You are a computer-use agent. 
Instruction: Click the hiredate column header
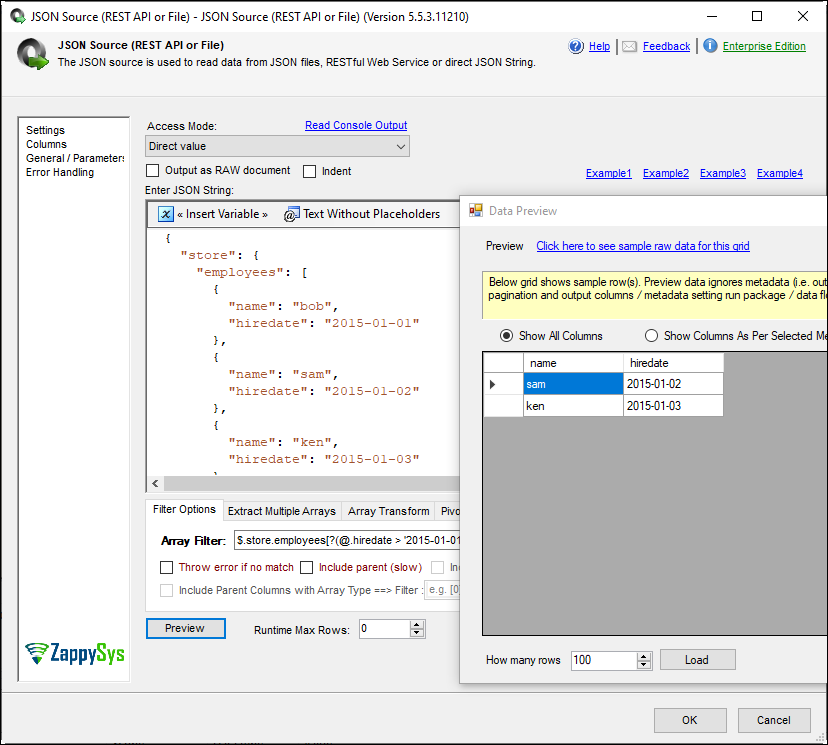click(x=673, y=363)
